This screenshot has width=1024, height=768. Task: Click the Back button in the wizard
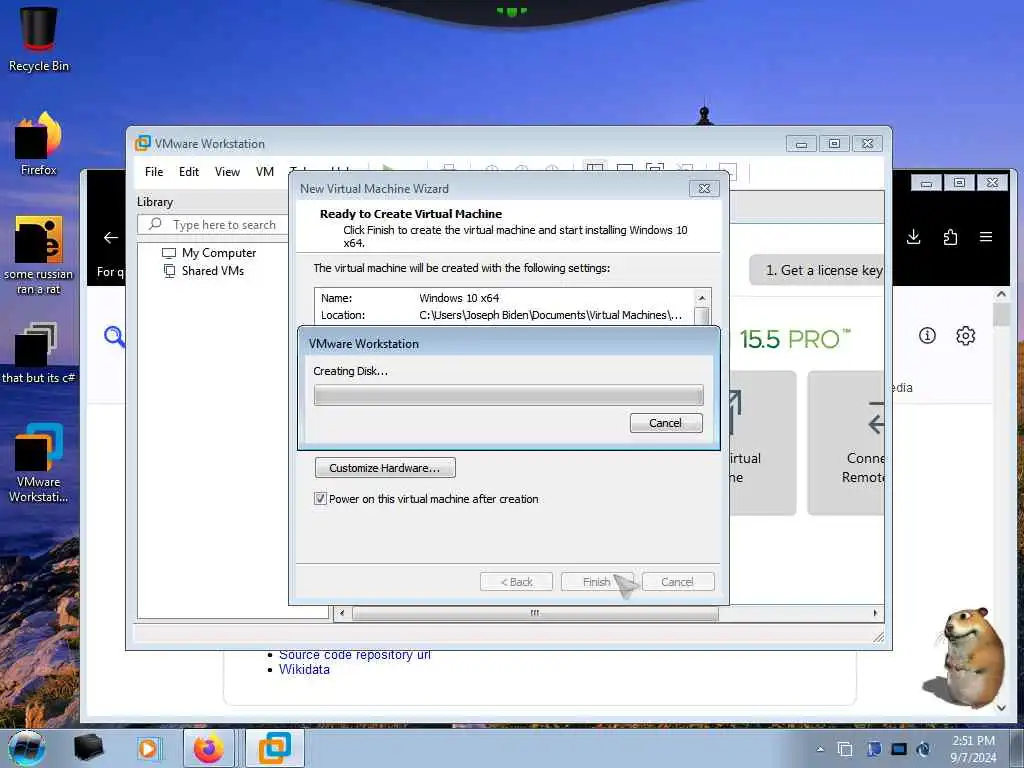click(516, 582)
